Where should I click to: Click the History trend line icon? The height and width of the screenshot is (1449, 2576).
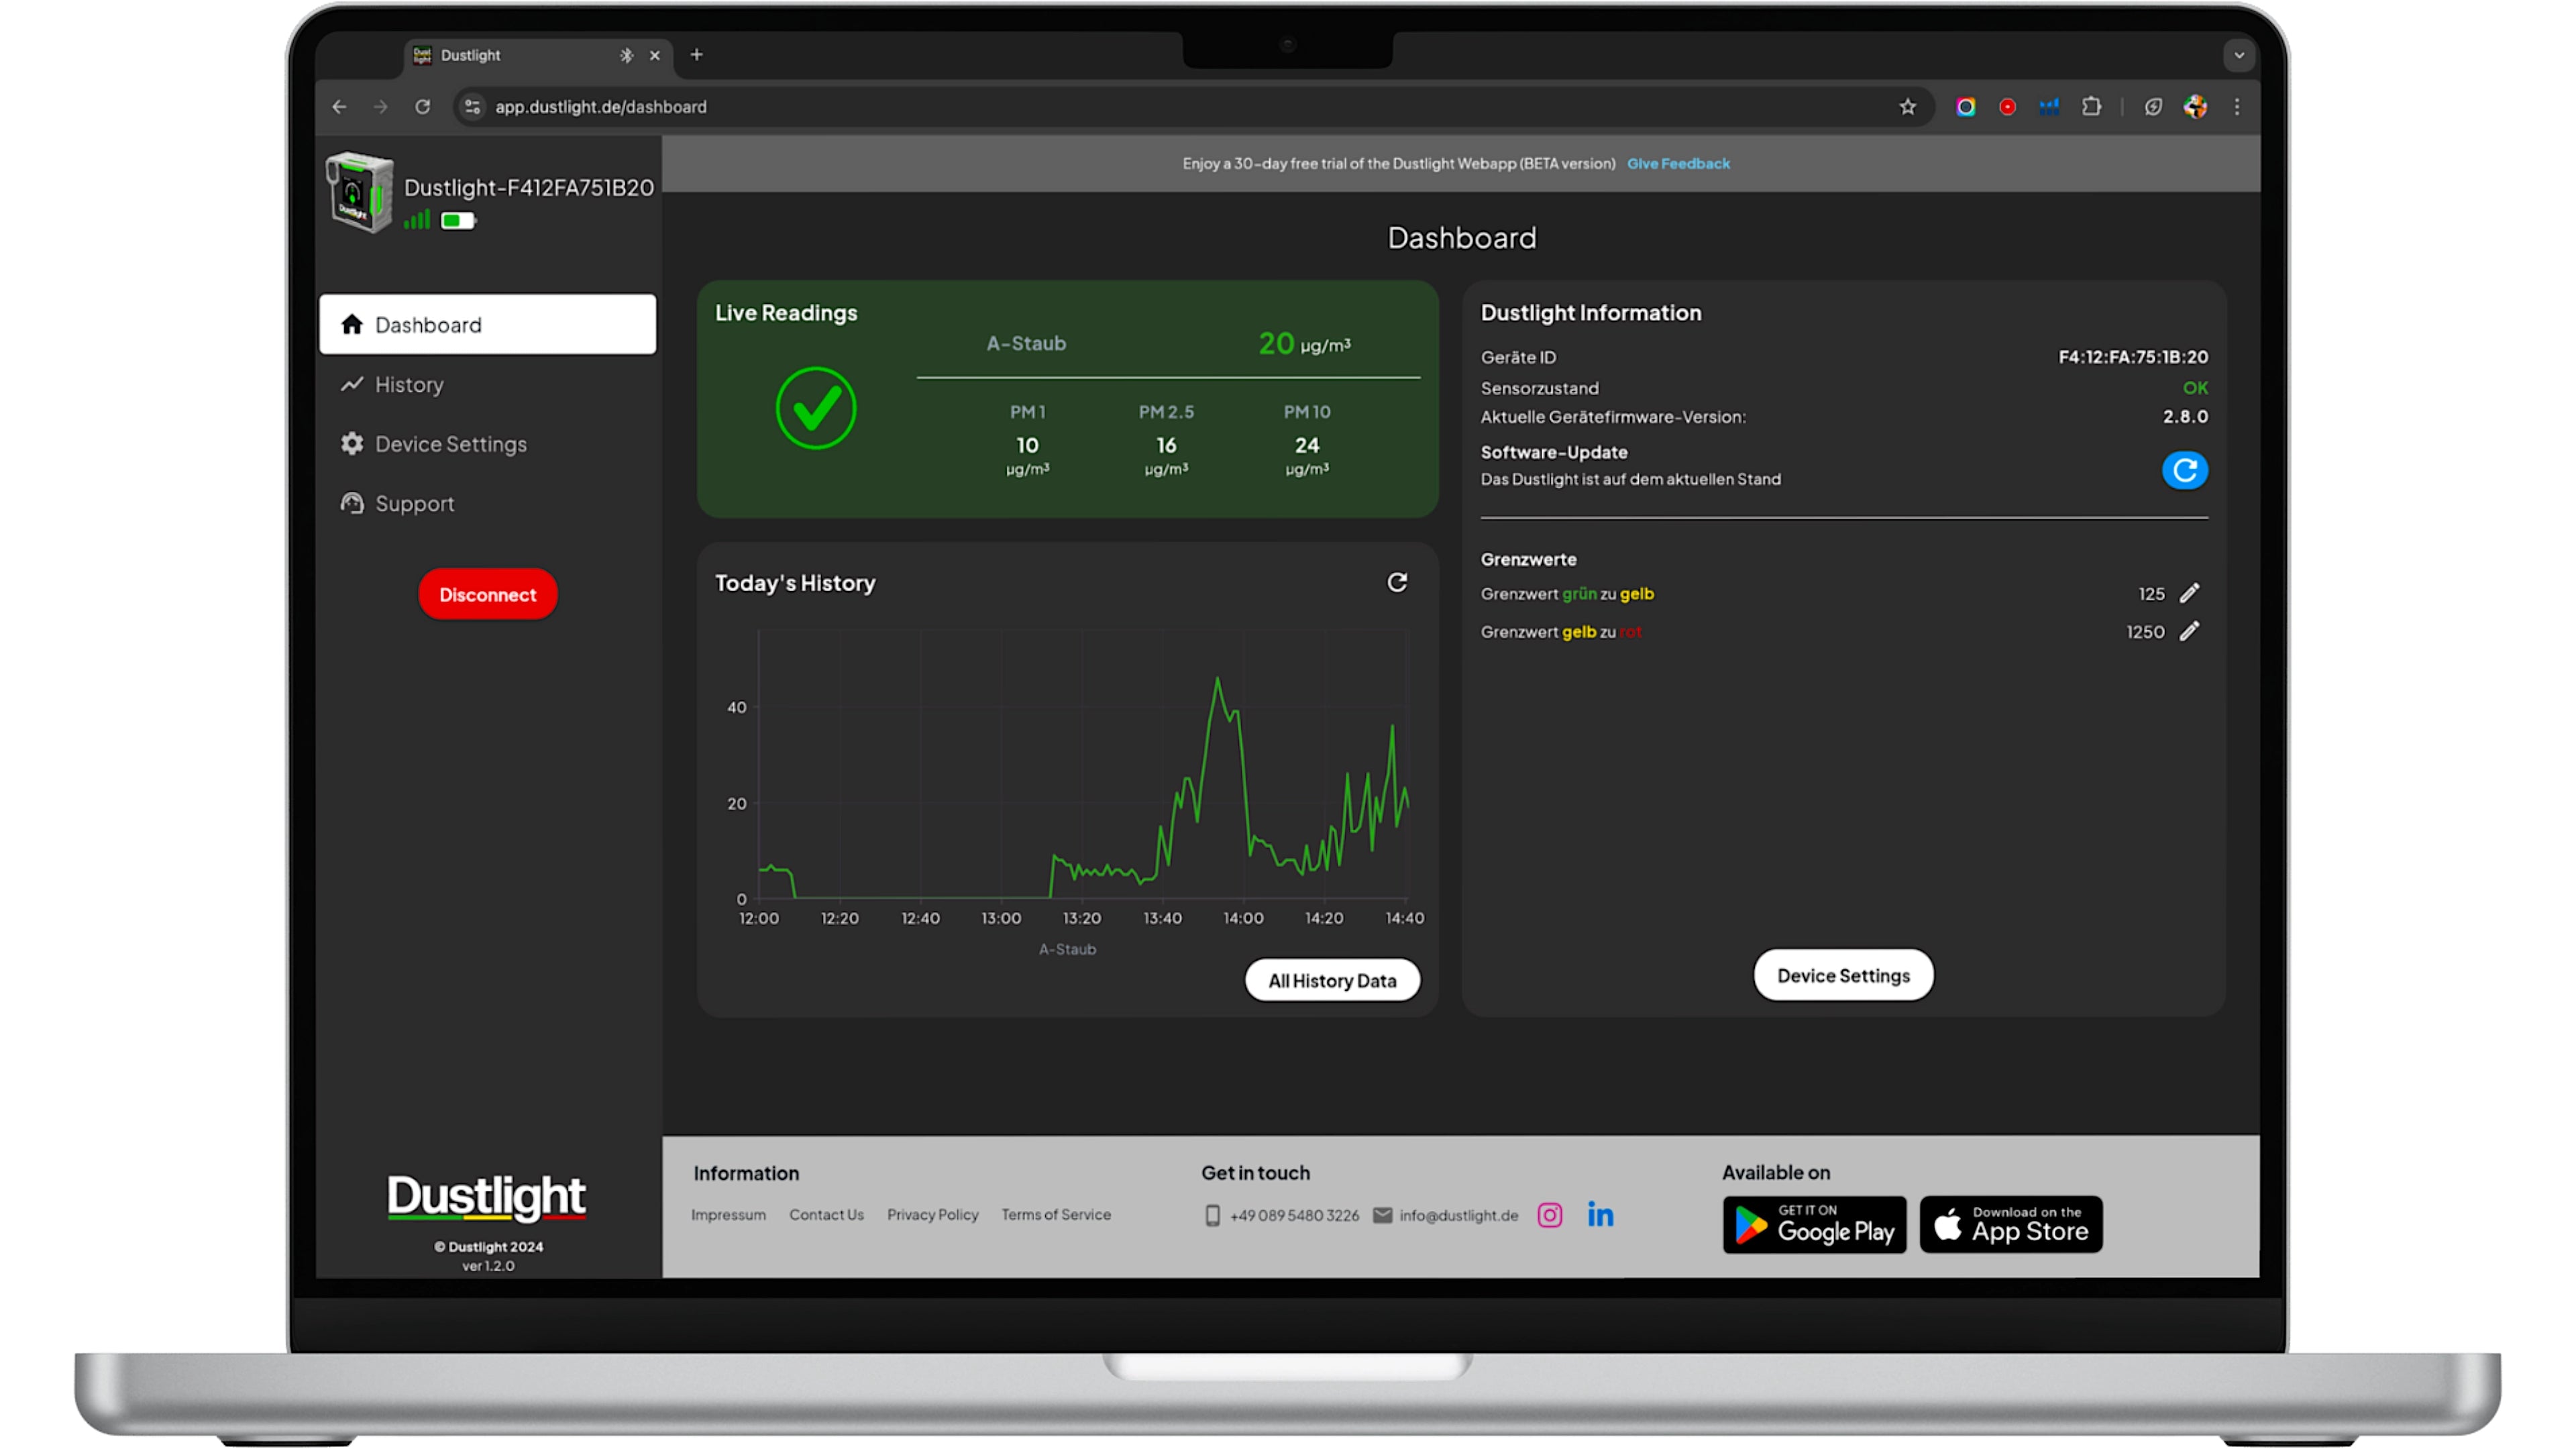coord(351,384)
